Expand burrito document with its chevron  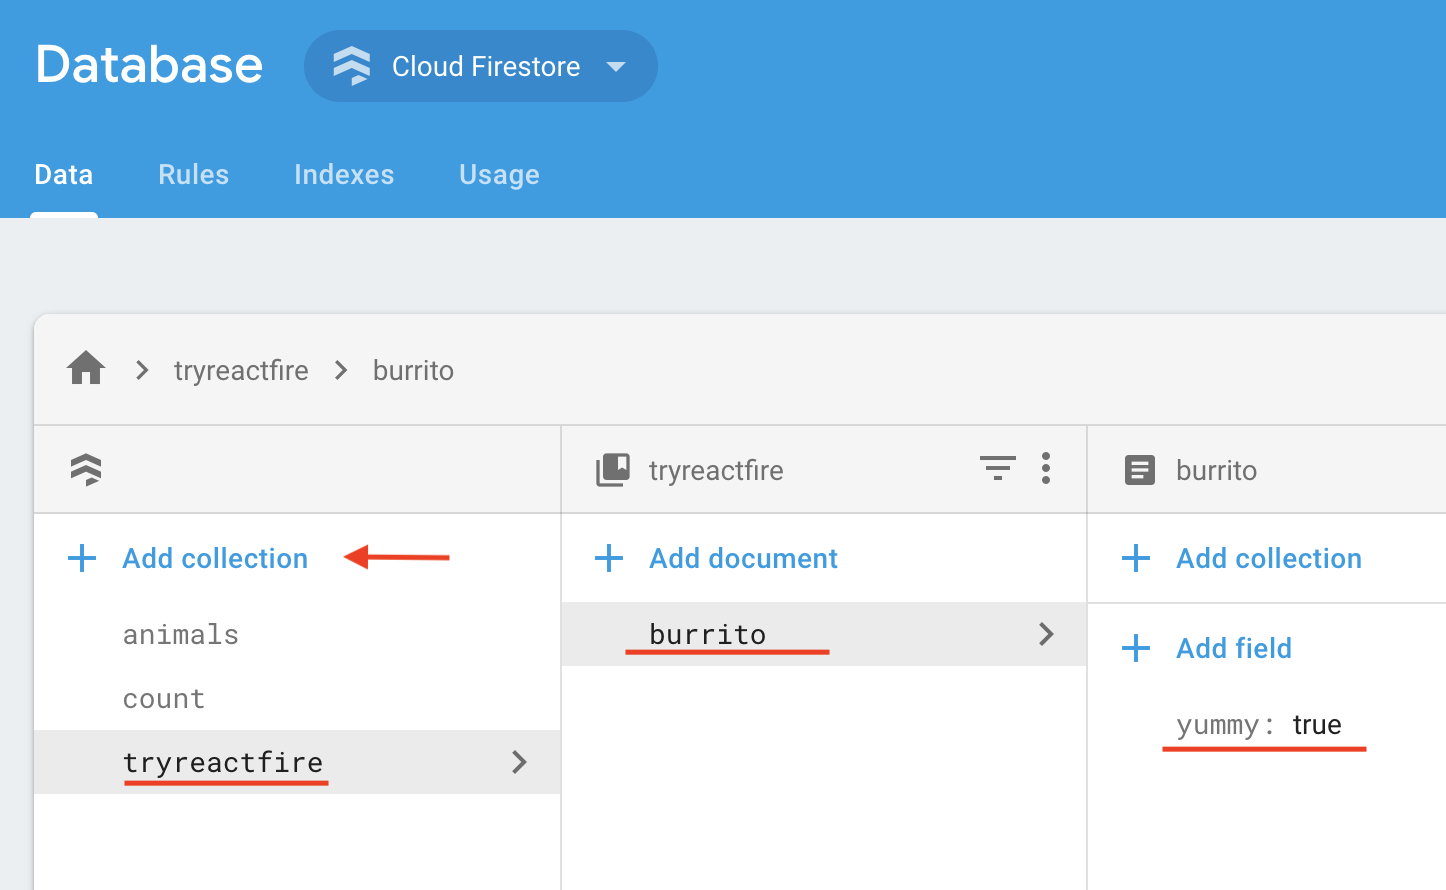coord(1047,634)
